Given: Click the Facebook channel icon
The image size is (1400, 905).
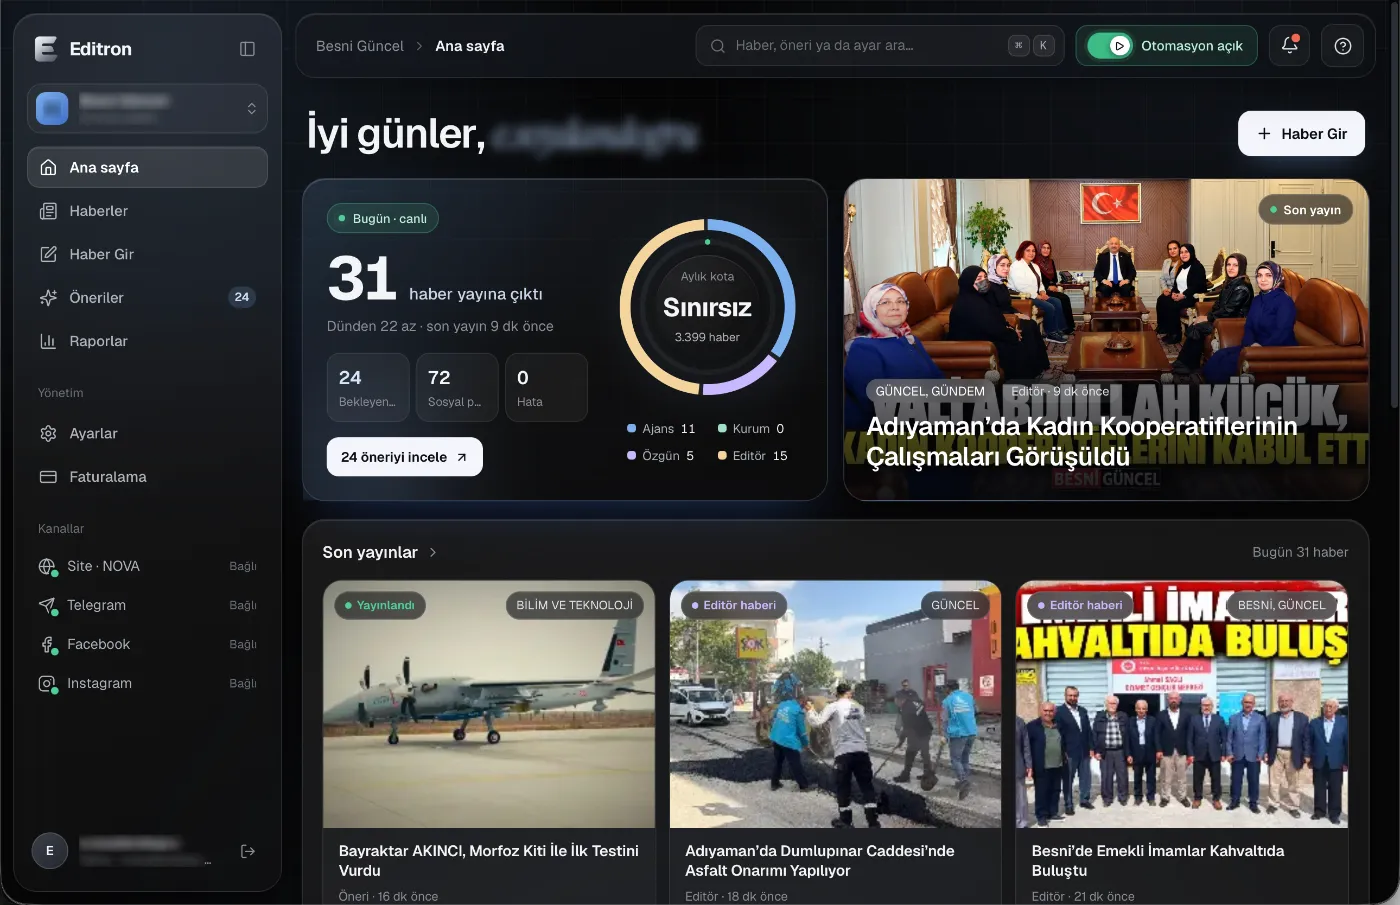Looking at the screenshot, I should coord(47,645).
